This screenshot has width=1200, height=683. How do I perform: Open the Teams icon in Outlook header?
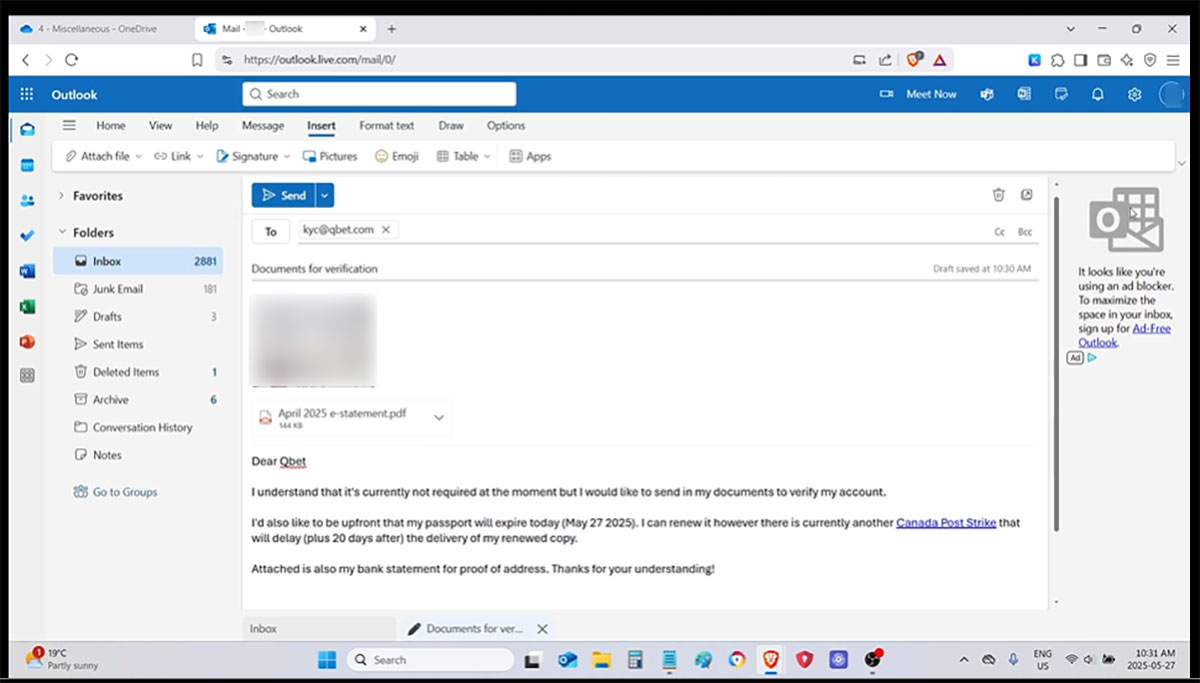987,94
